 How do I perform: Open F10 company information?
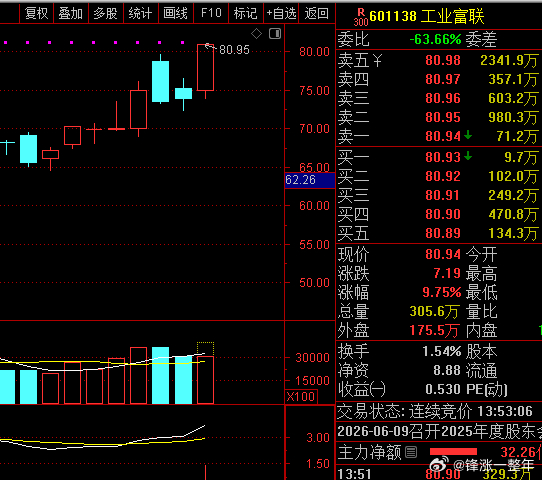(x=211, y=13)
